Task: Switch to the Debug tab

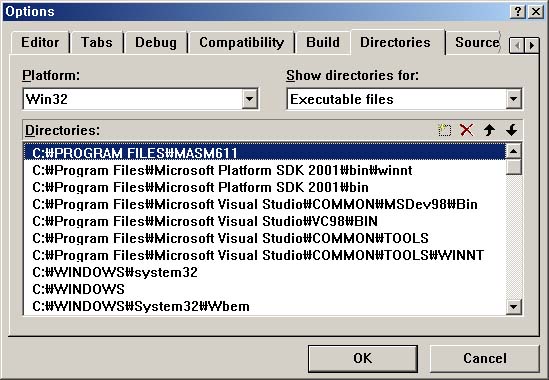Action: click(156, 43)
